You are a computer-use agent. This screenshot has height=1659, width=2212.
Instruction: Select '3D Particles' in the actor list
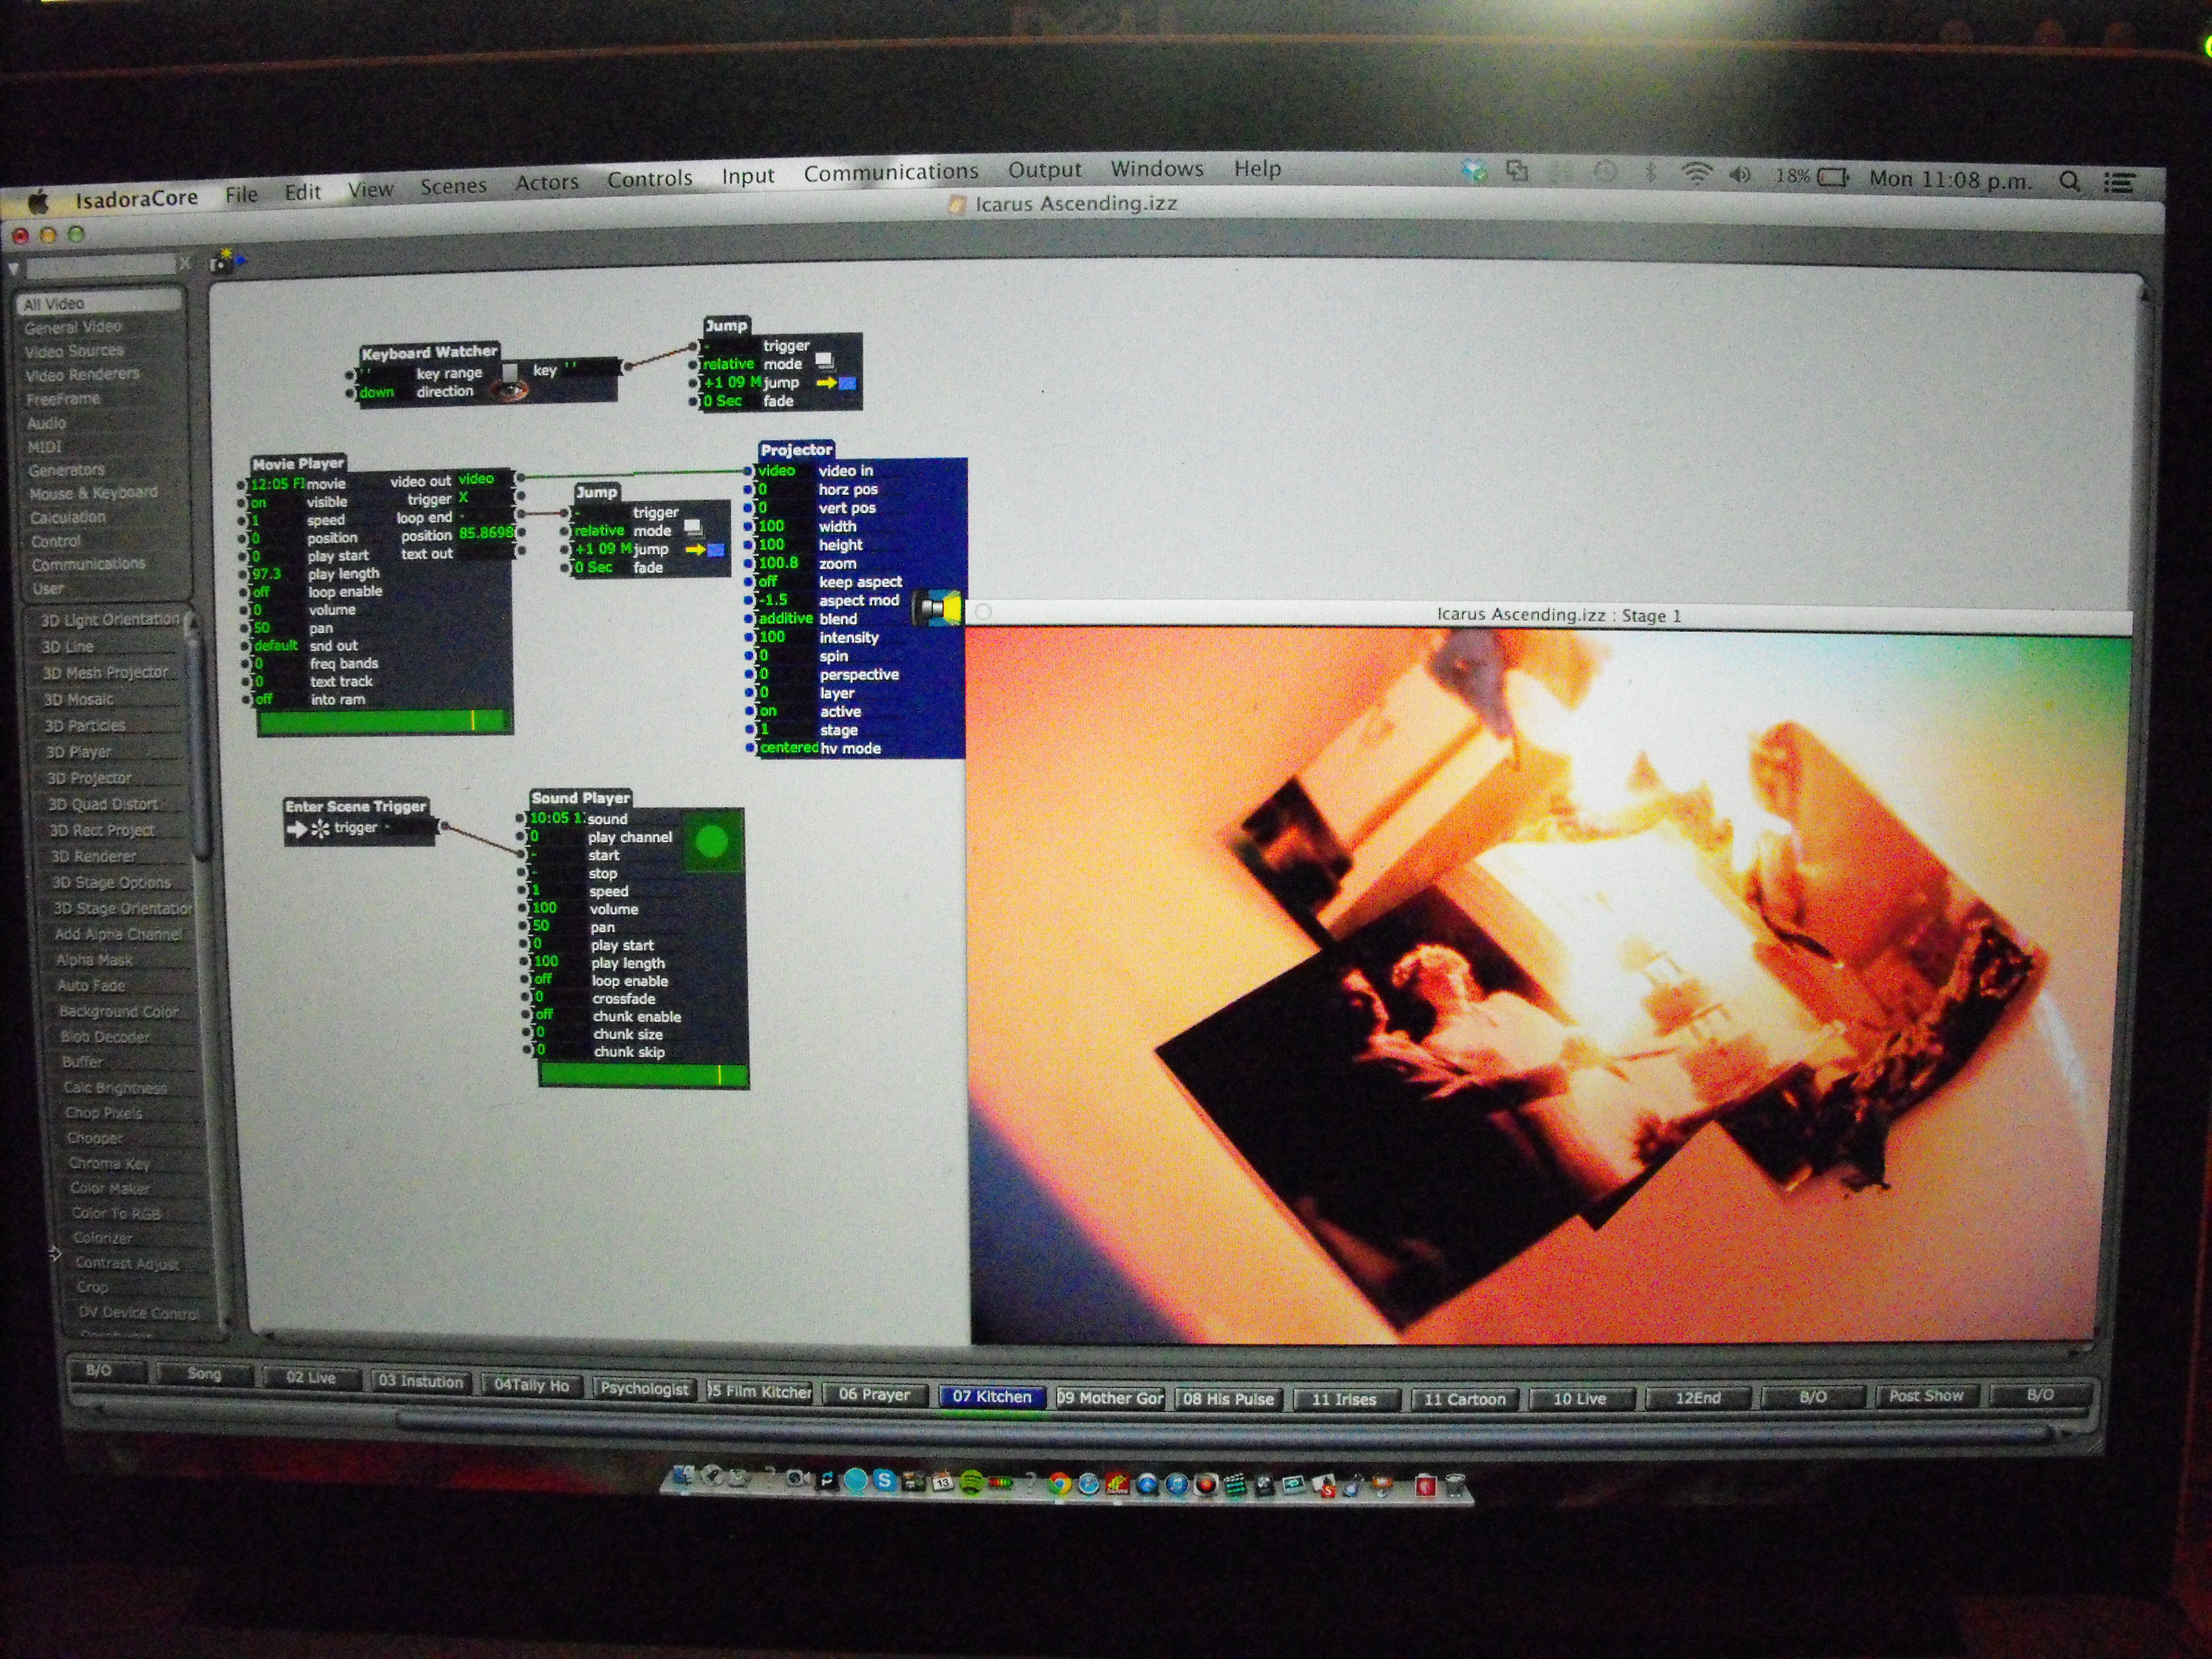[x=85, y=725]
